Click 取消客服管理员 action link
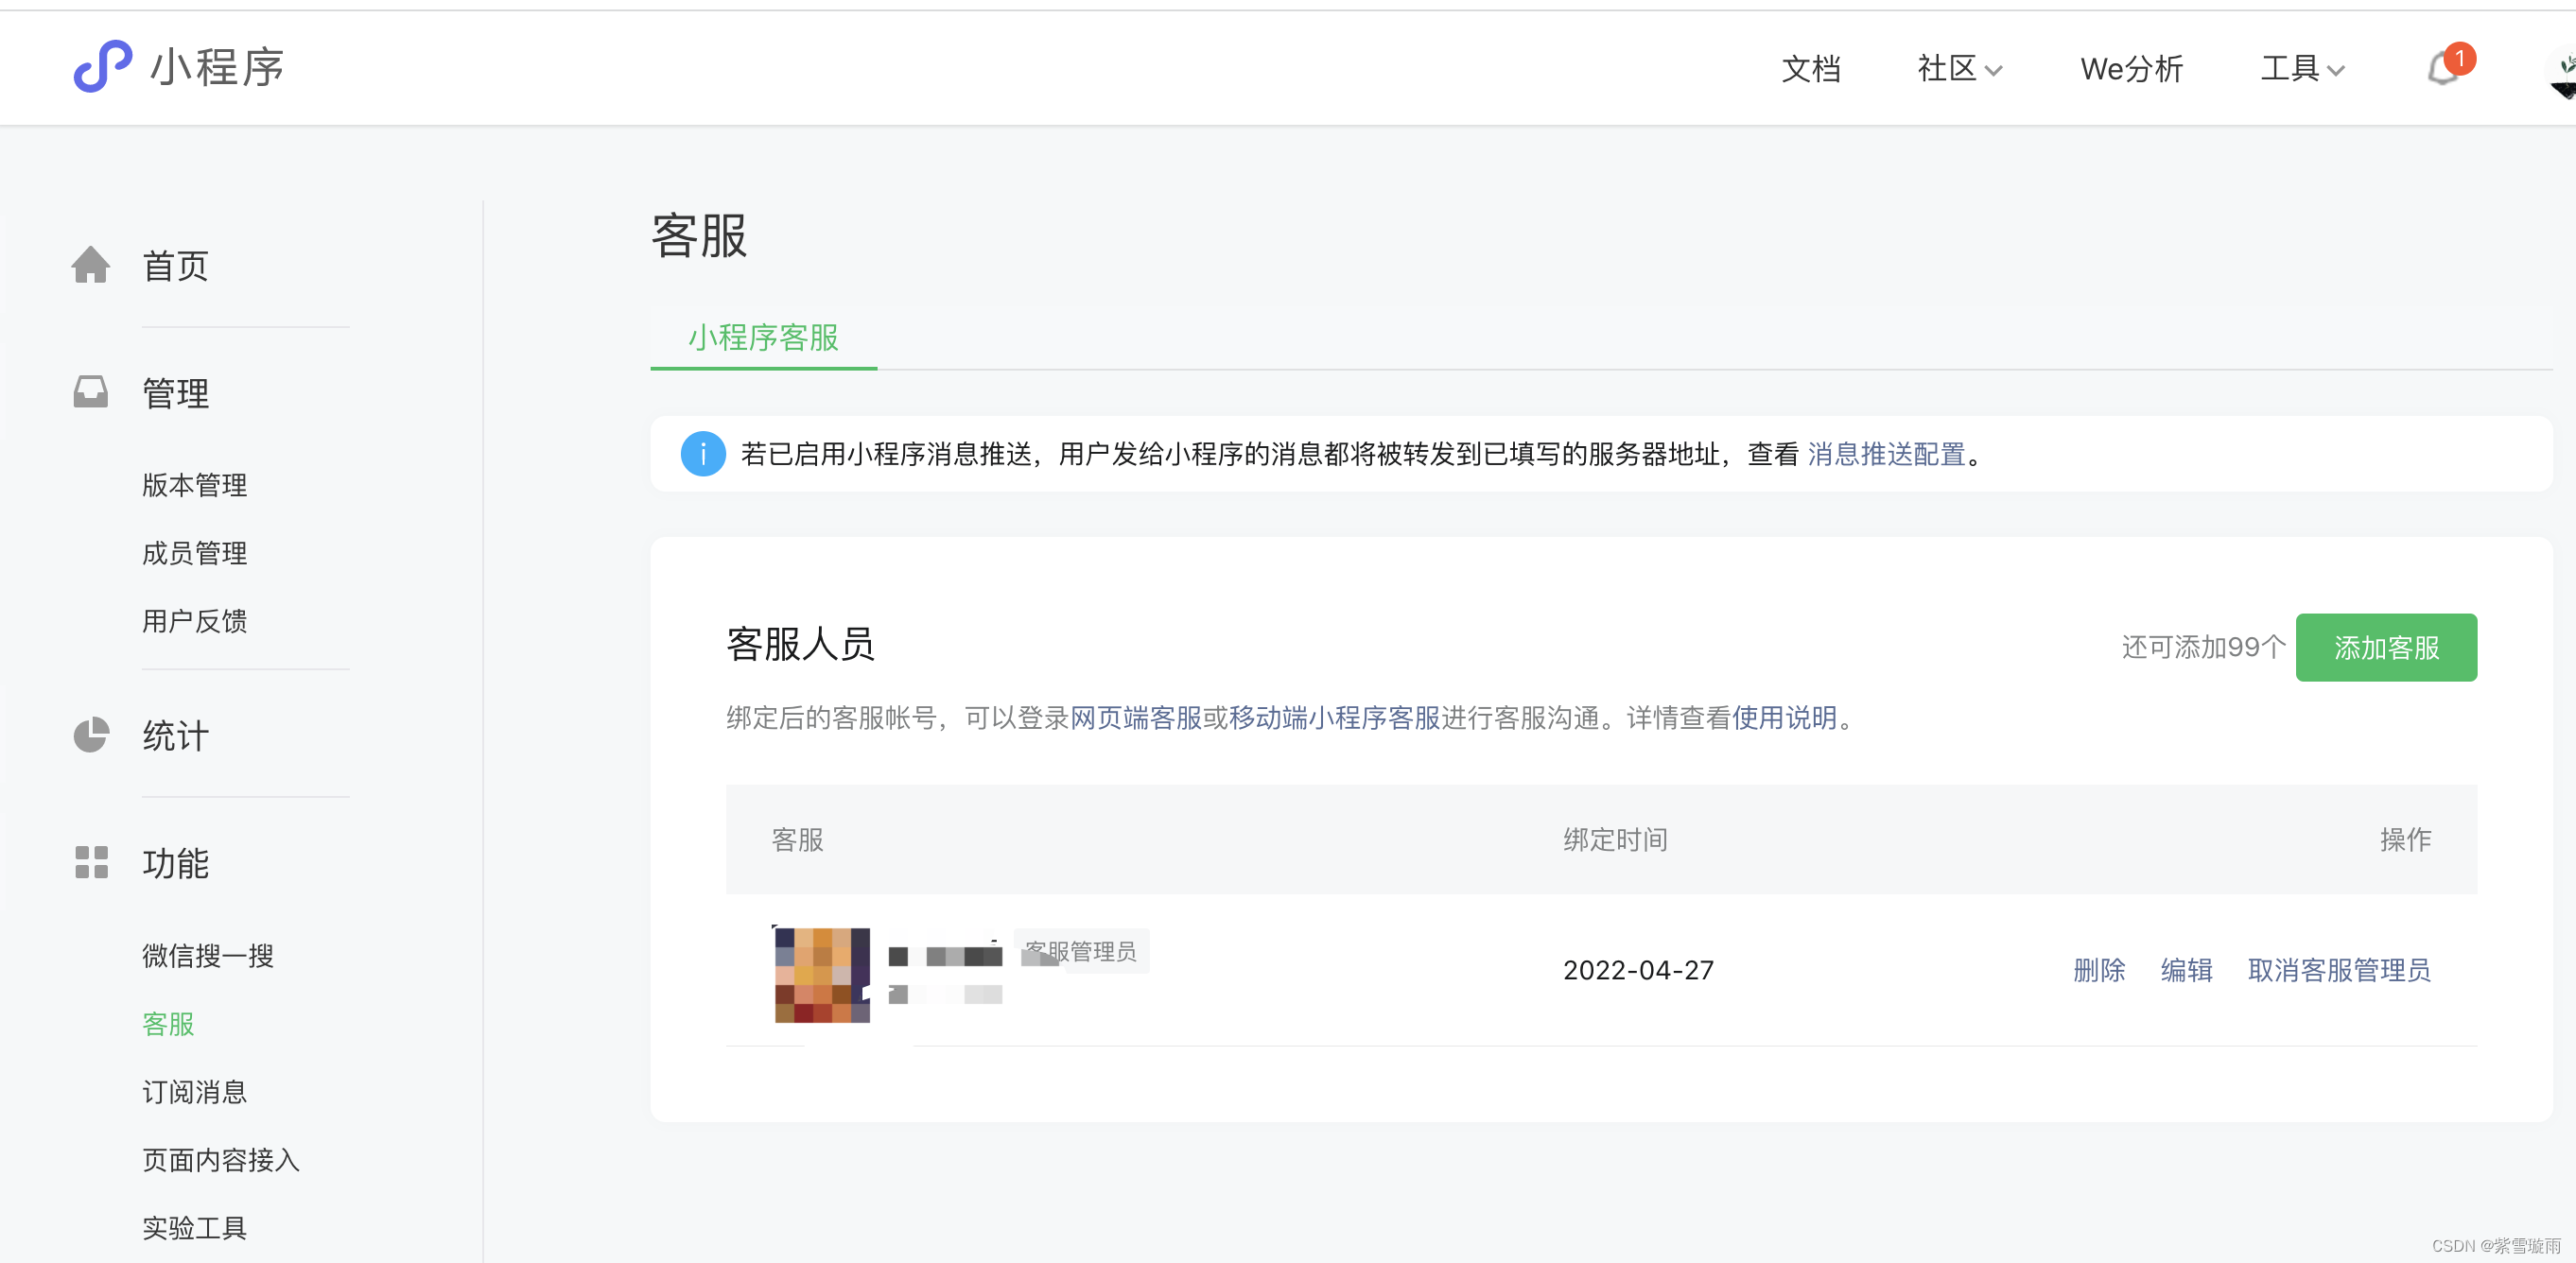 tap(2338, 970)
